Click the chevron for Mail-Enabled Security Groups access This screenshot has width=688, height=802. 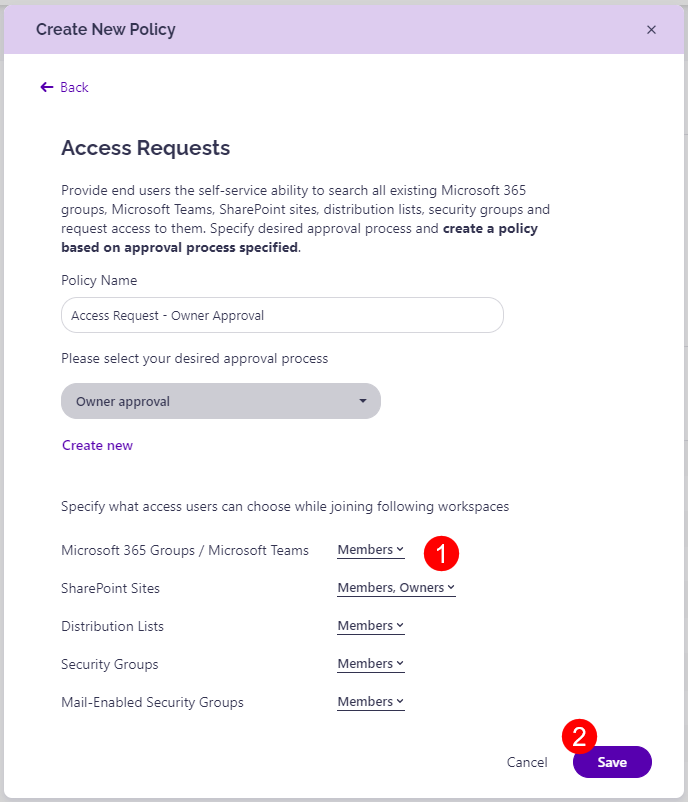(x=399, y=701)
